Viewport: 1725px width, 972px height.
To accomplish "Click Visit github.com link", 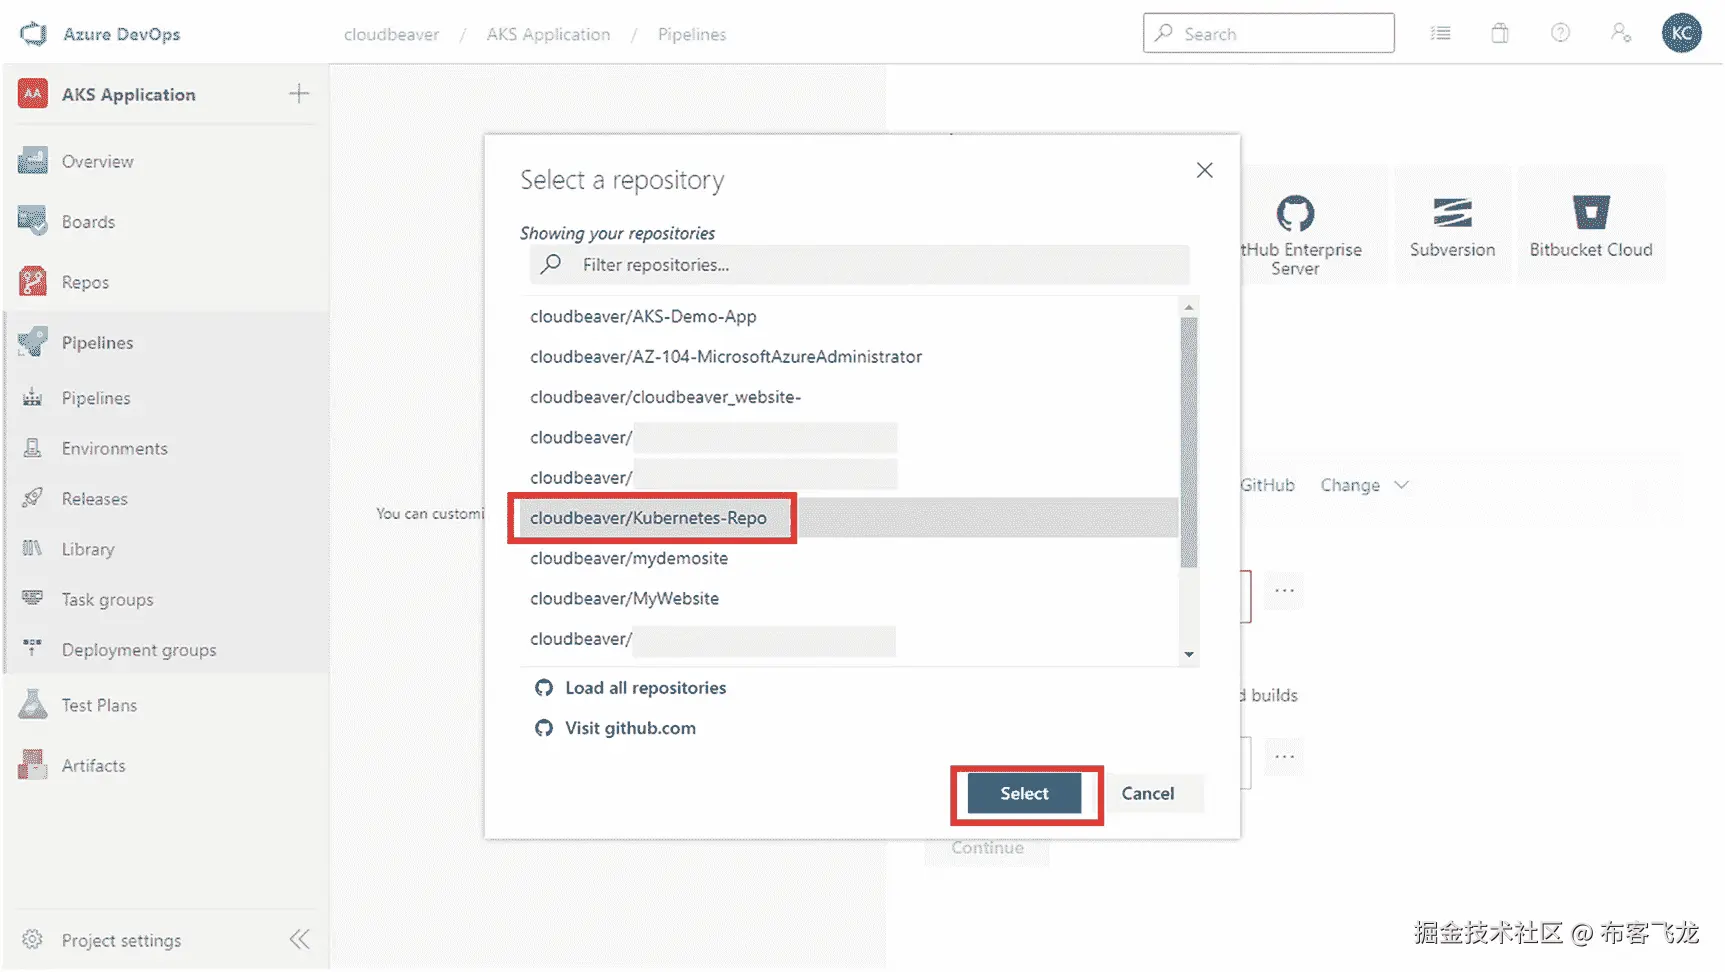I will 631,728.
